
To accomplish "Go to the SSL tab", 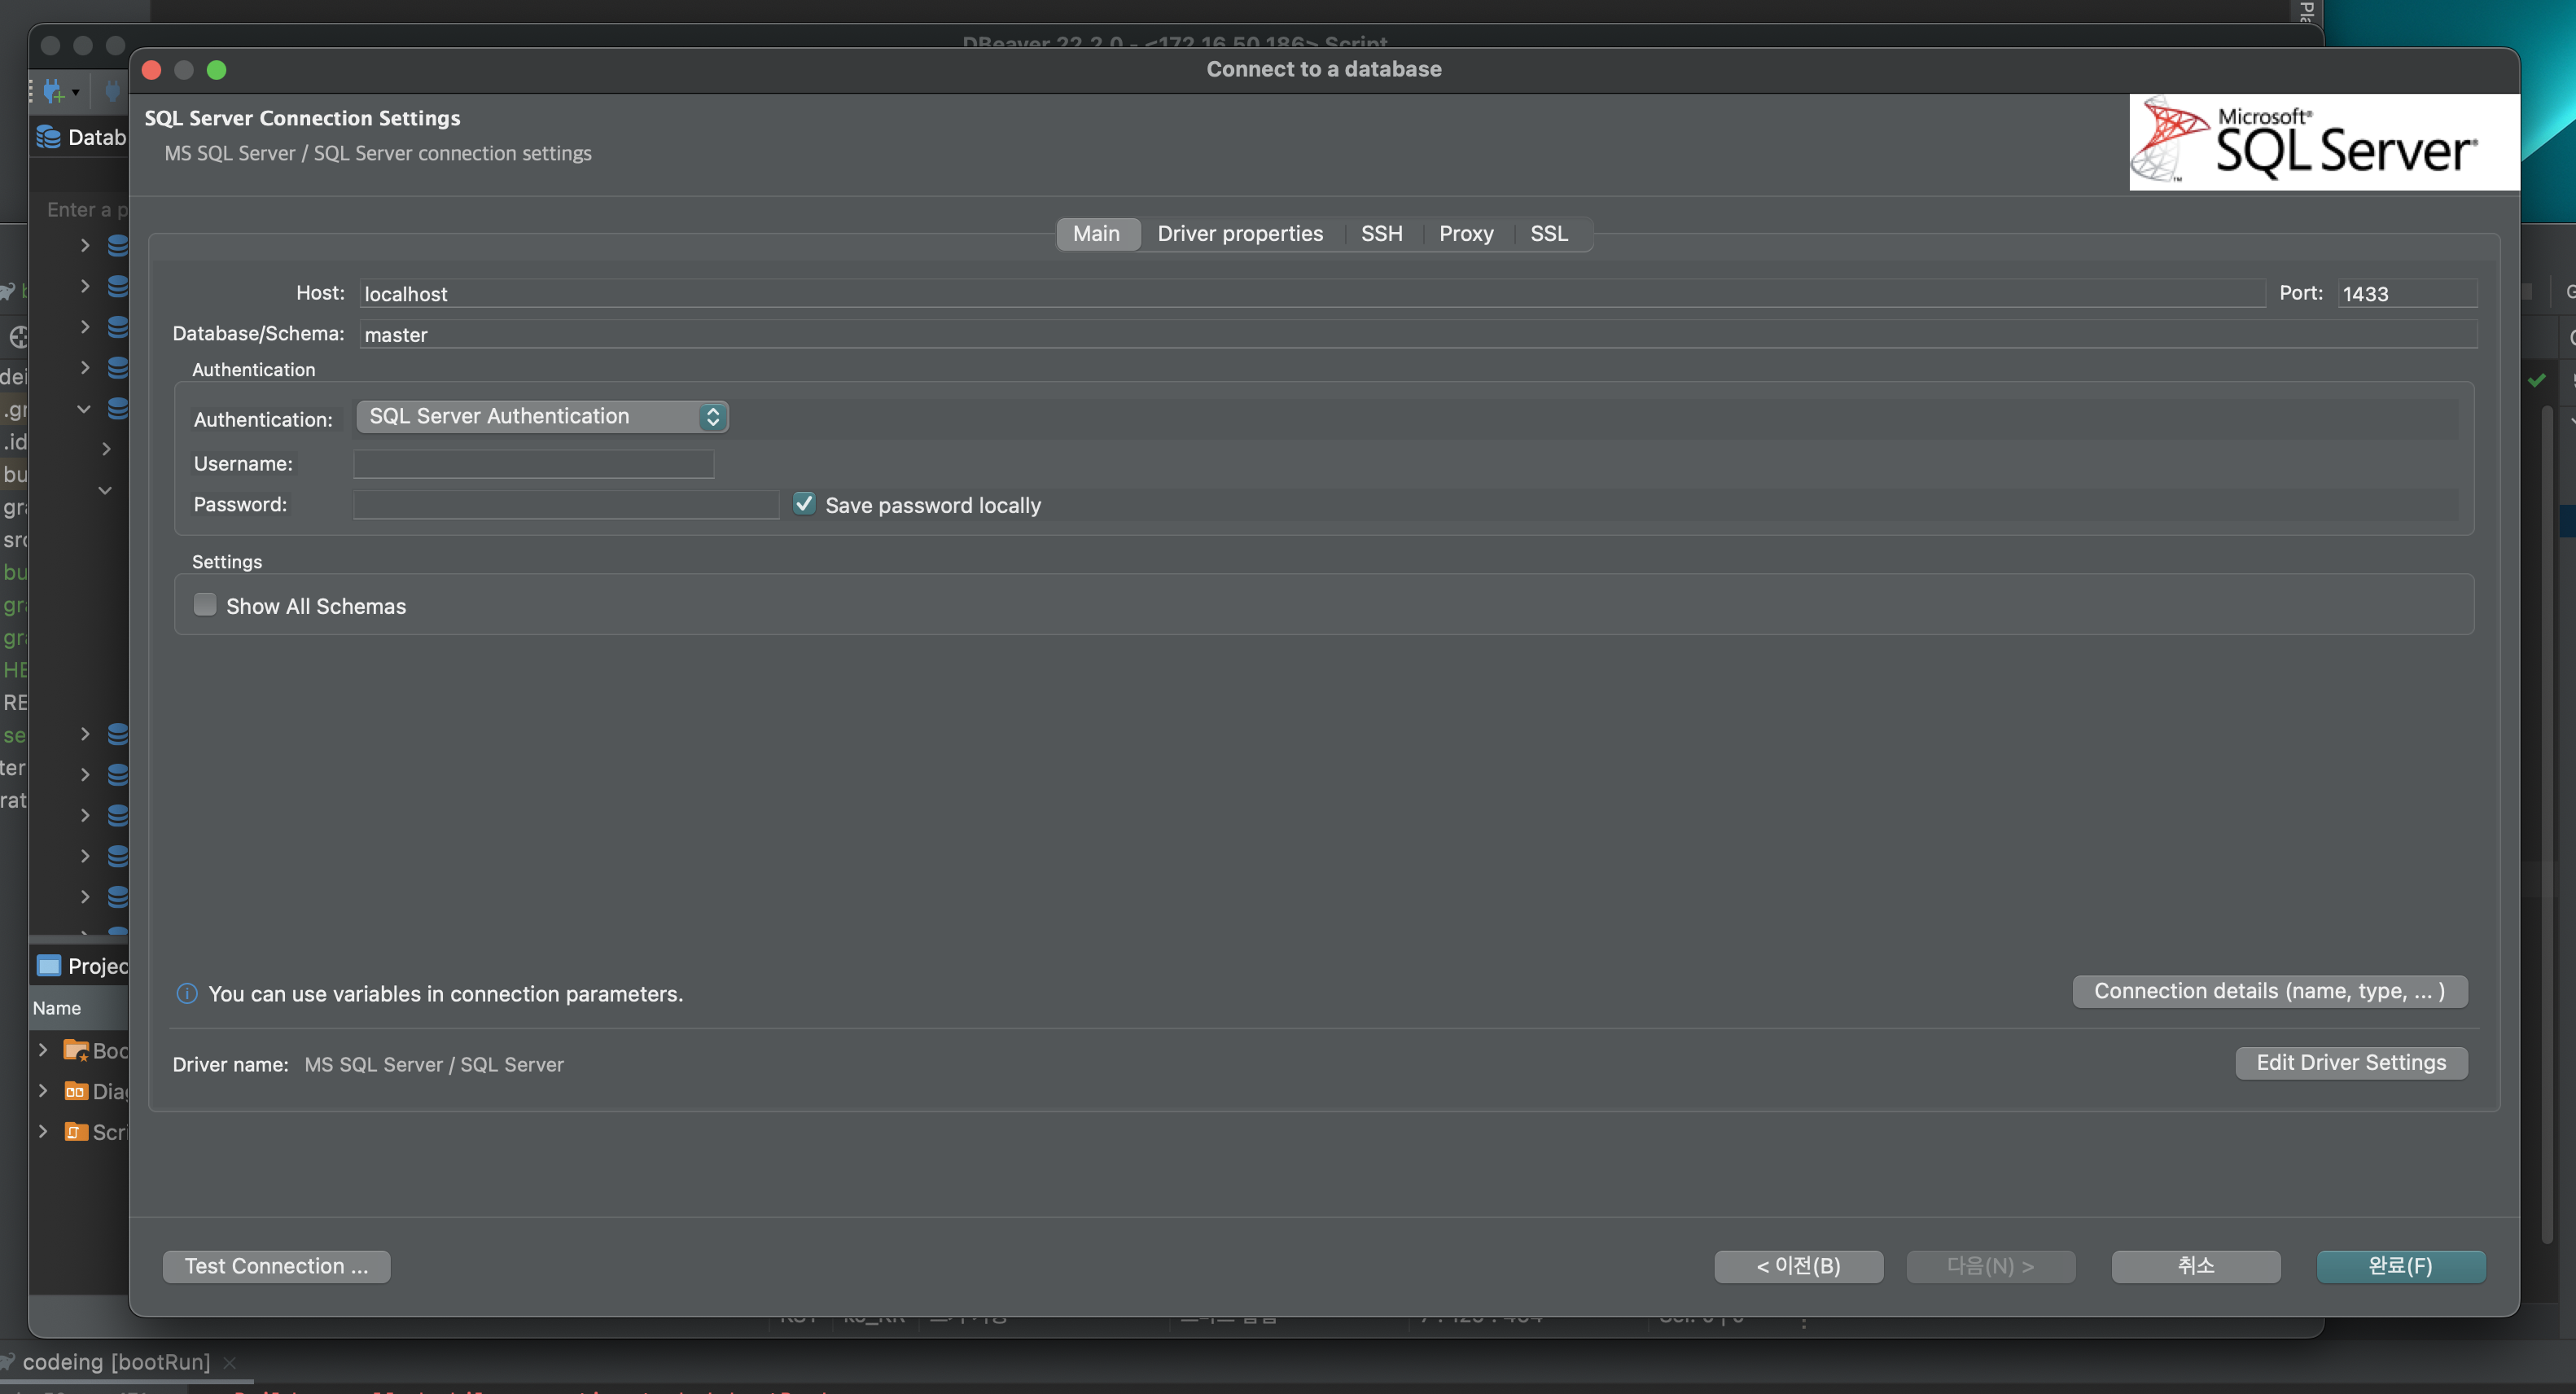I will (1548, 234).
